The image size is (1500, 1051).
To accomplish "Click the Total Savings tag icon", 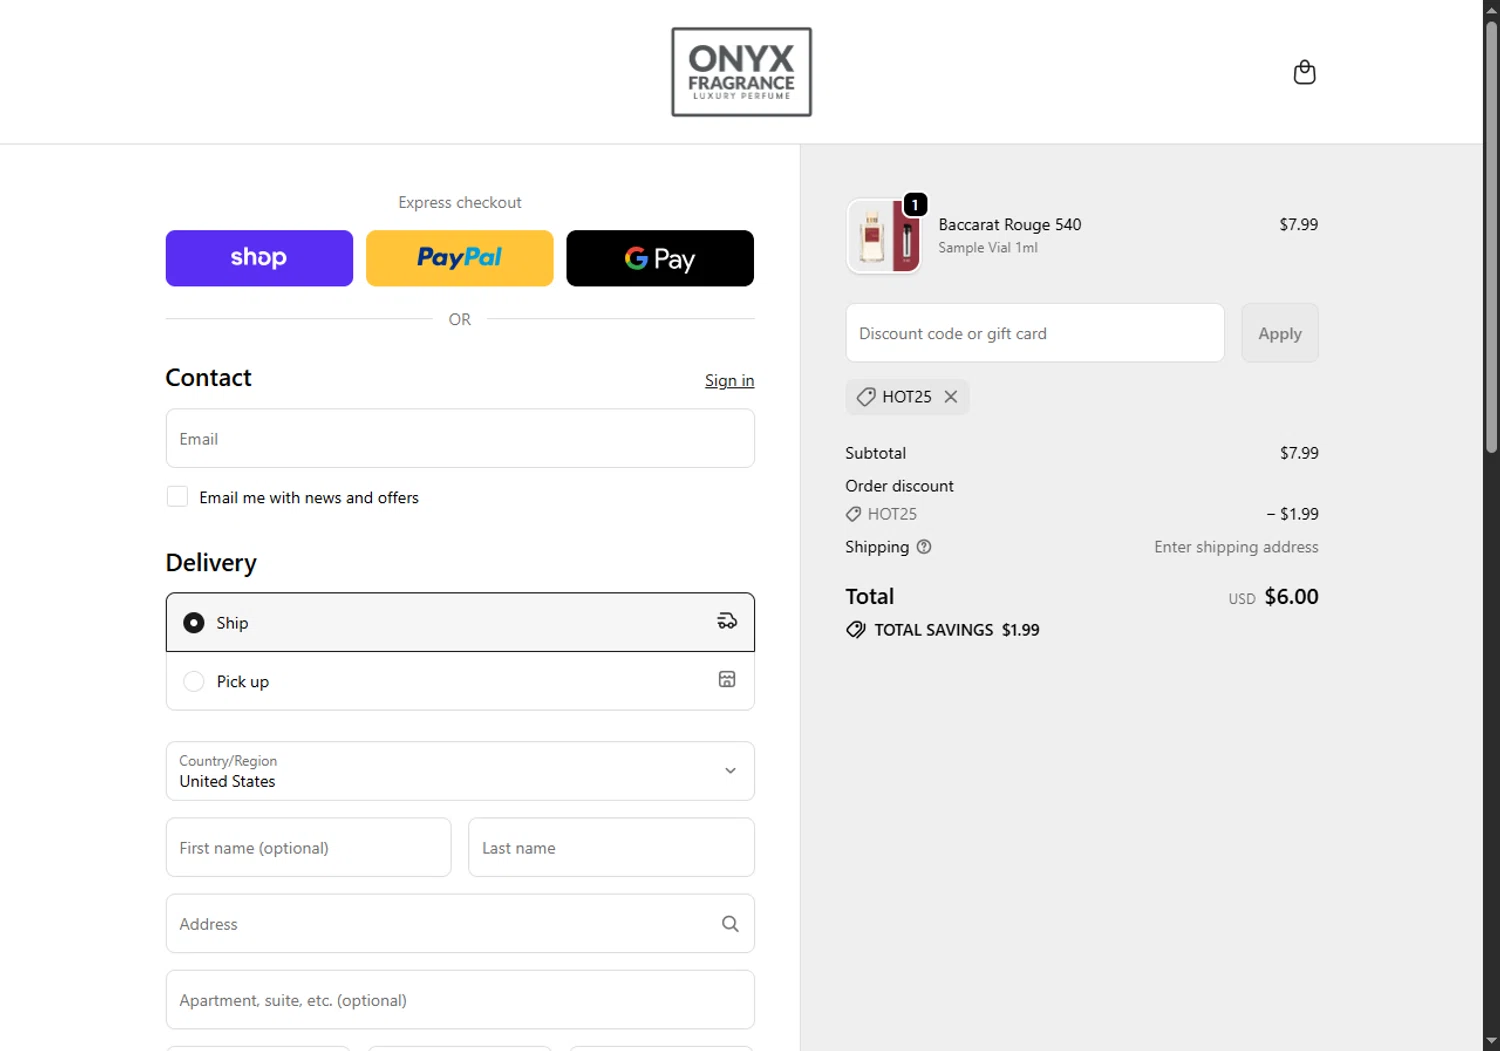I will pos(856,630).
